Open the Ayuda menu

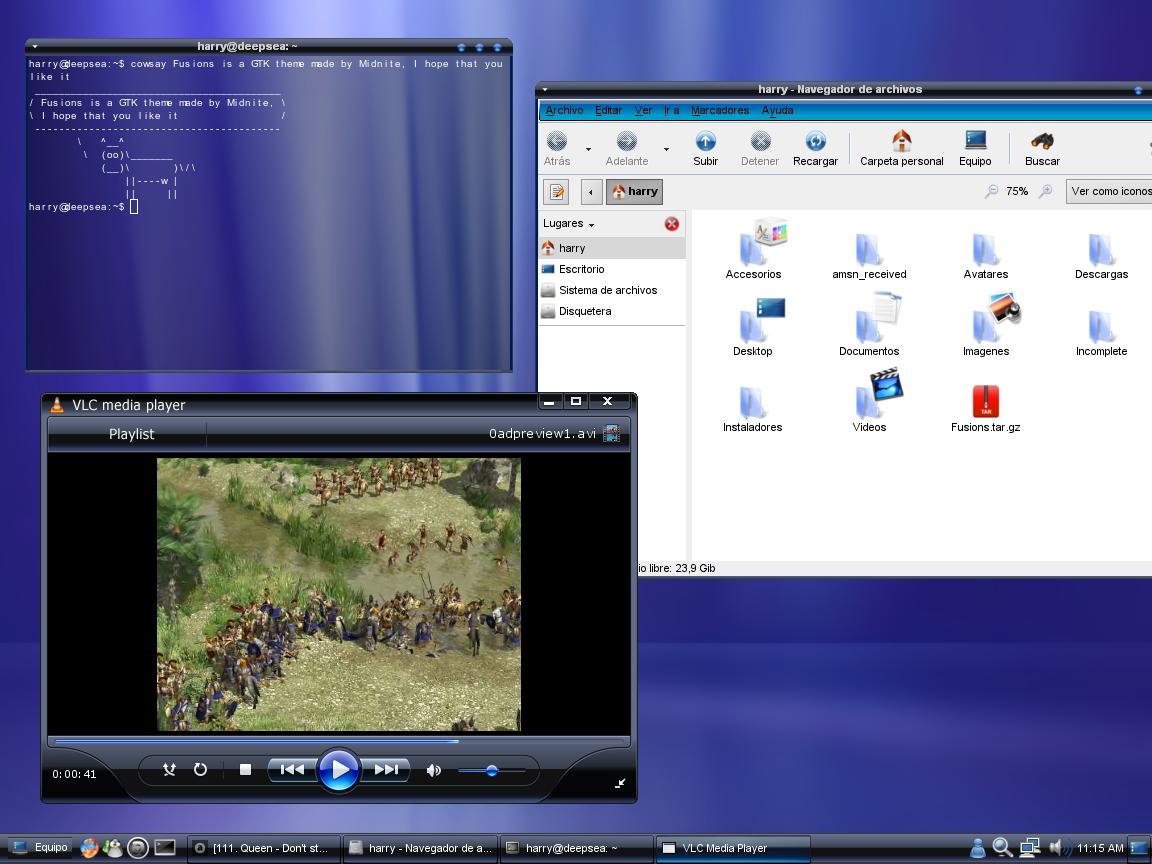(x=777, y=110)
